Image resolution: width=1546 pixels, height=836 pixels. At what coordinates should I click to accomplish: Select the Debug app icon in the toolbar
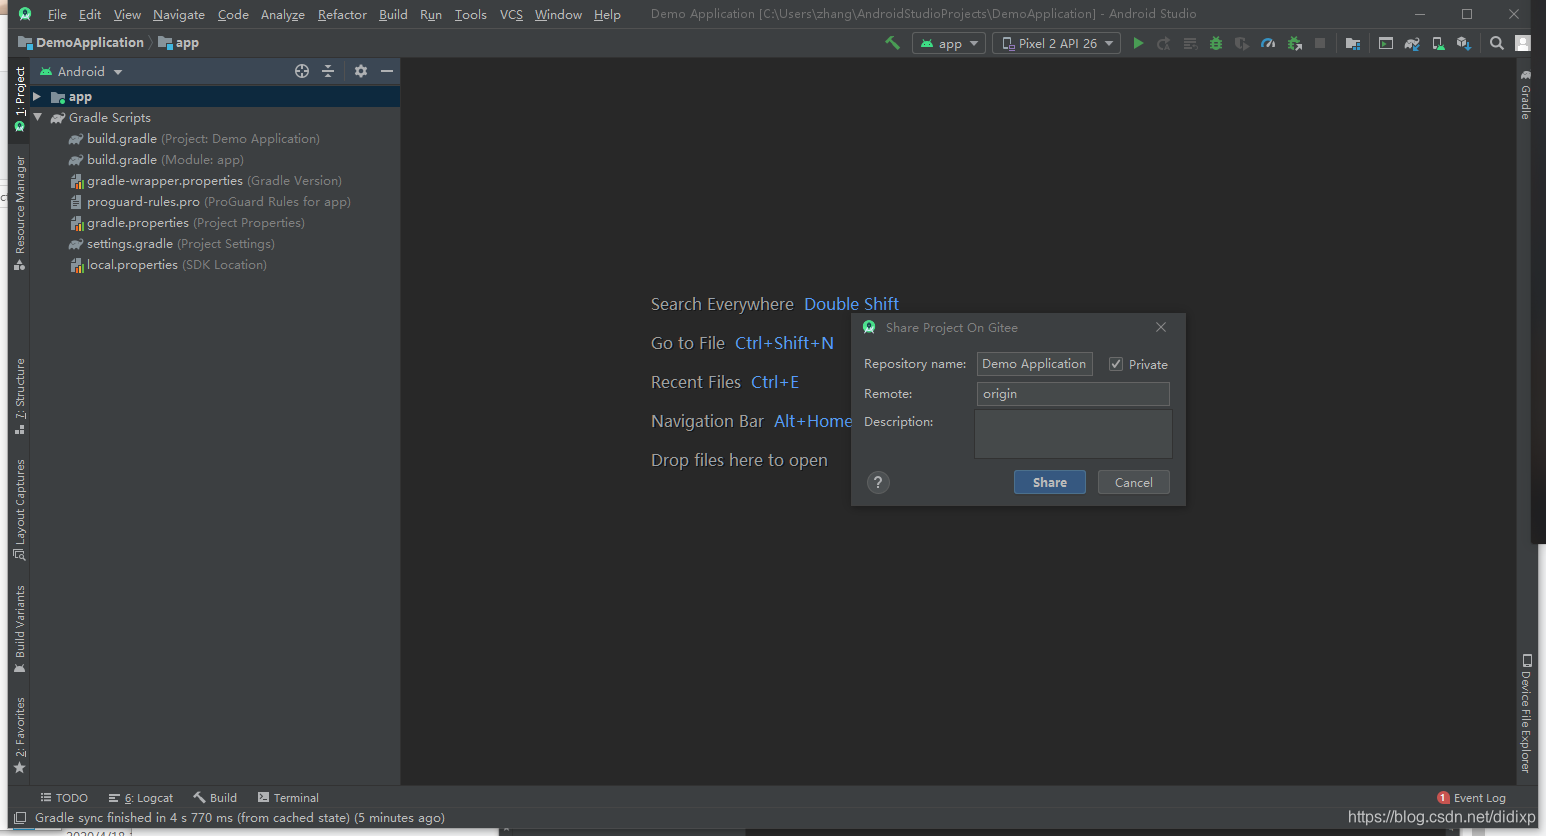(x=1214, y=43)
